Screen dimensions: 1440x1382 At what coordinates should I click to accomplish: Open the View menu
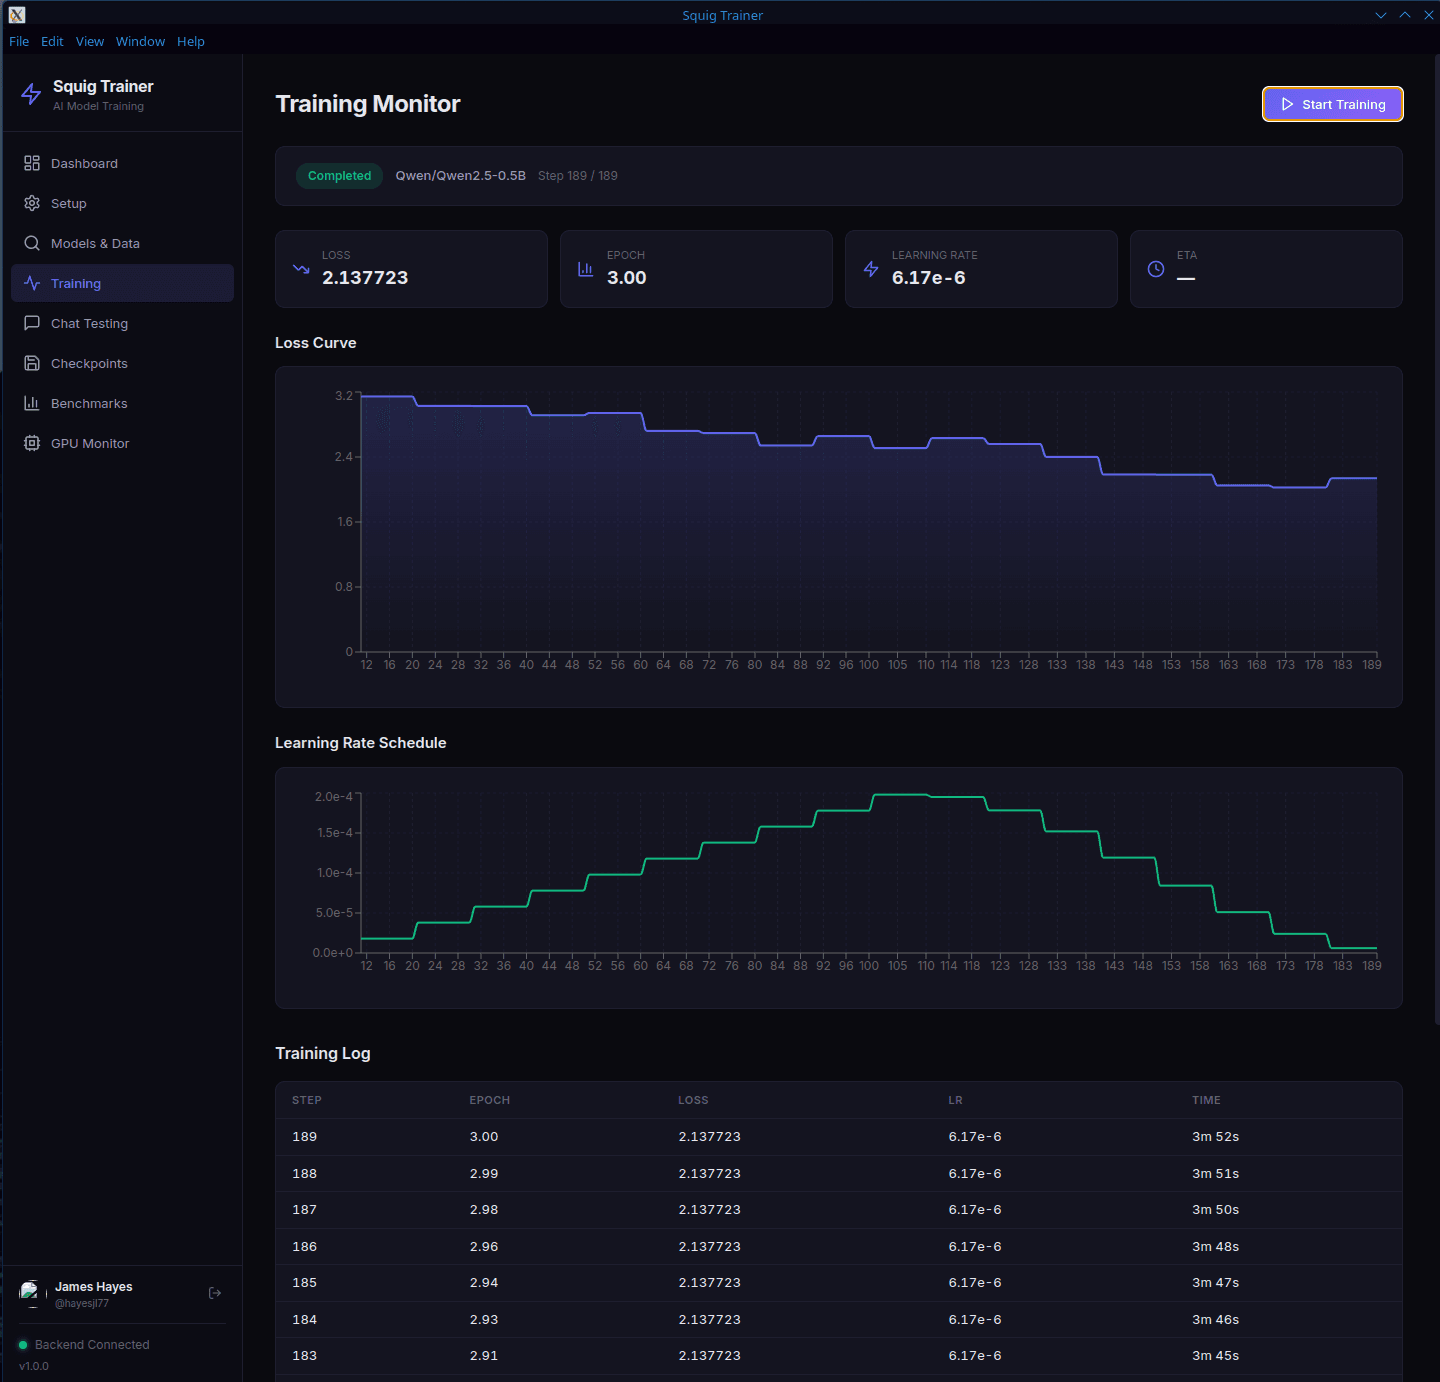(x=90, y=41)
